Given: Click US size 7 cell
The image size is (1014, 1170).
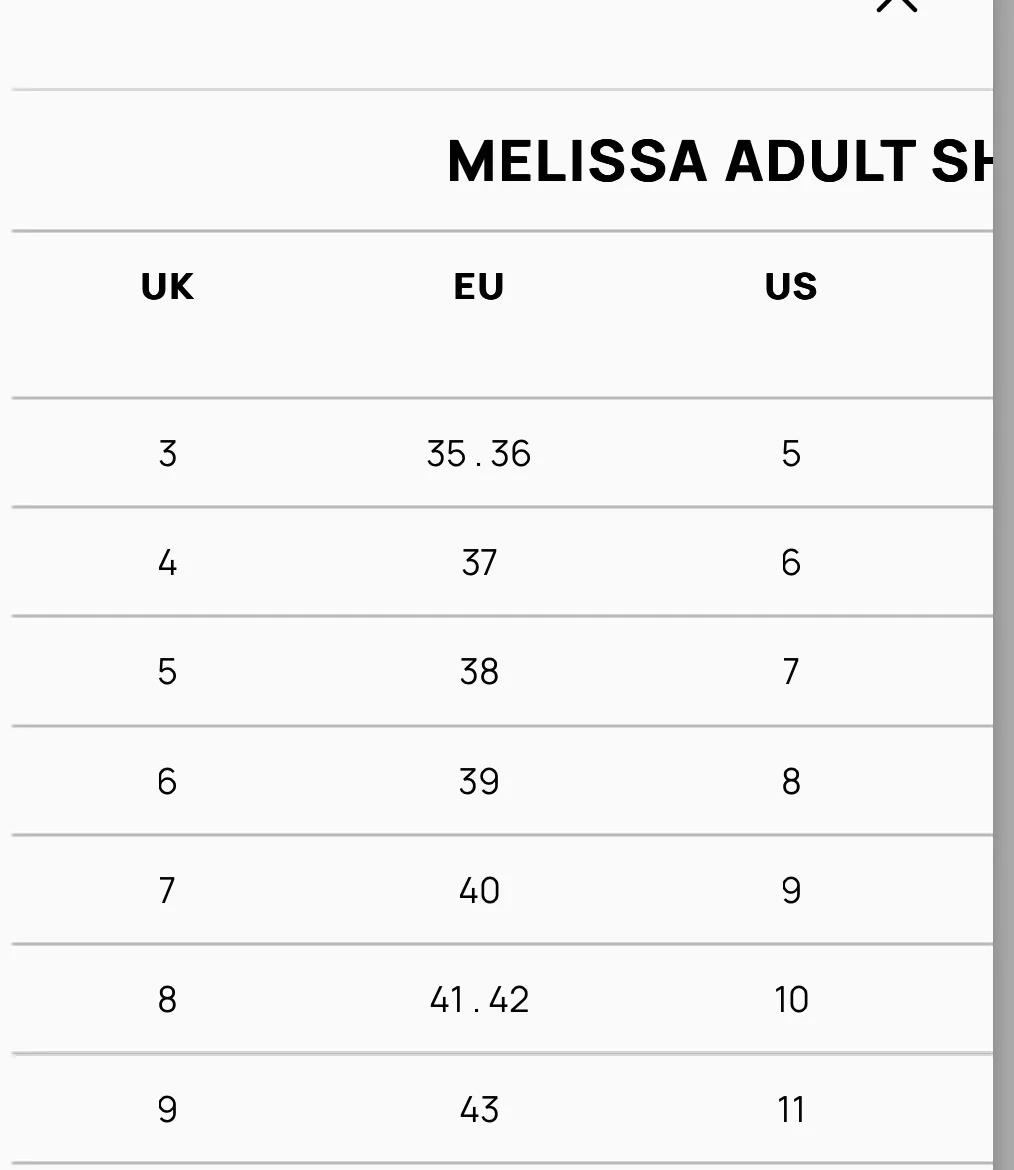Looking at the screenshot, I should [791, 672].
